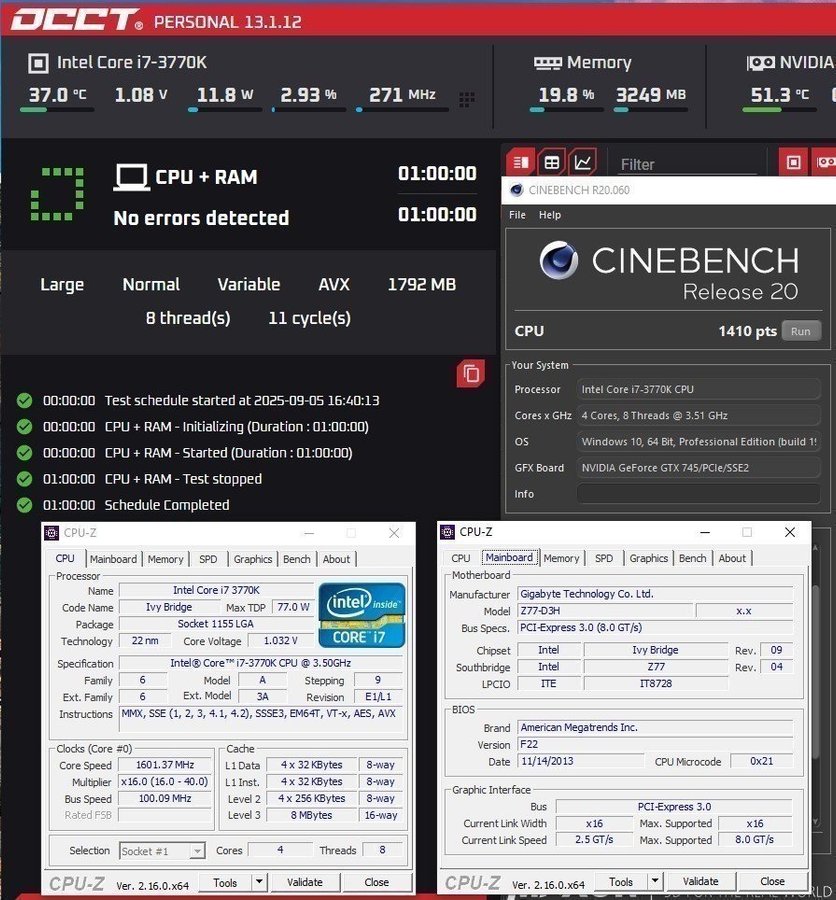Click the Cinebench logo sphere in banner
The height and width of the screenshot is (900, 836).
coord(558,261)
